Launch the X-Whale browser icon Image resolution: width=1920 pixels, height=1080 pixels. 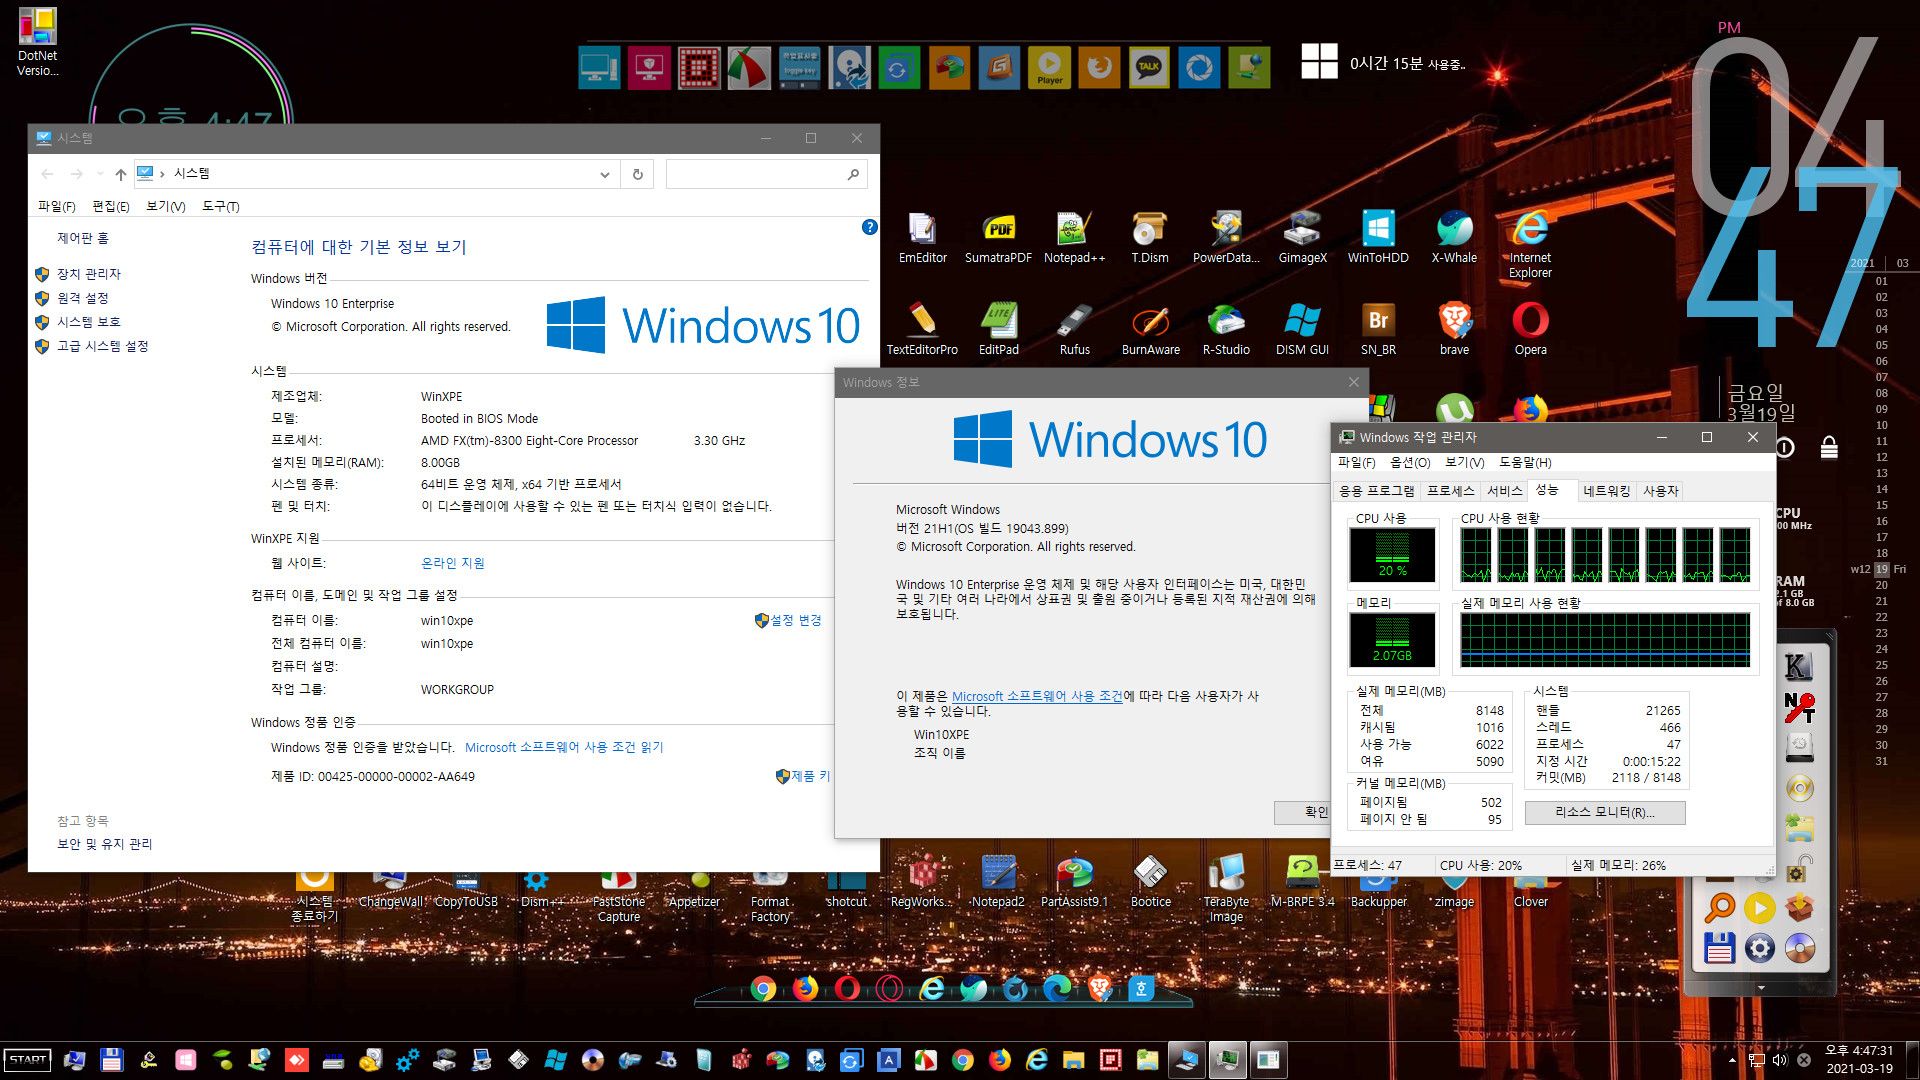[1454, 238]
